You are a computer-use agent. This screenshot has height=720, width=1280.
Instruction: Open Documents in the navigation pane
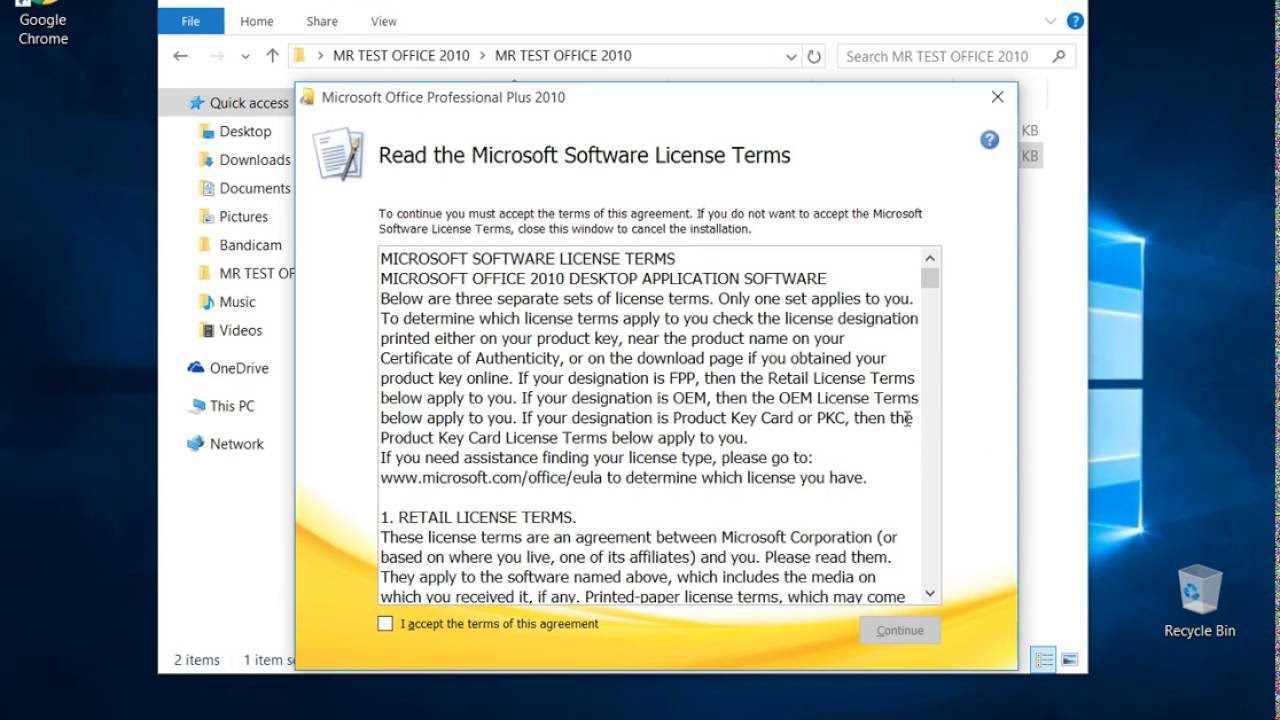click(x=255, y=188)
